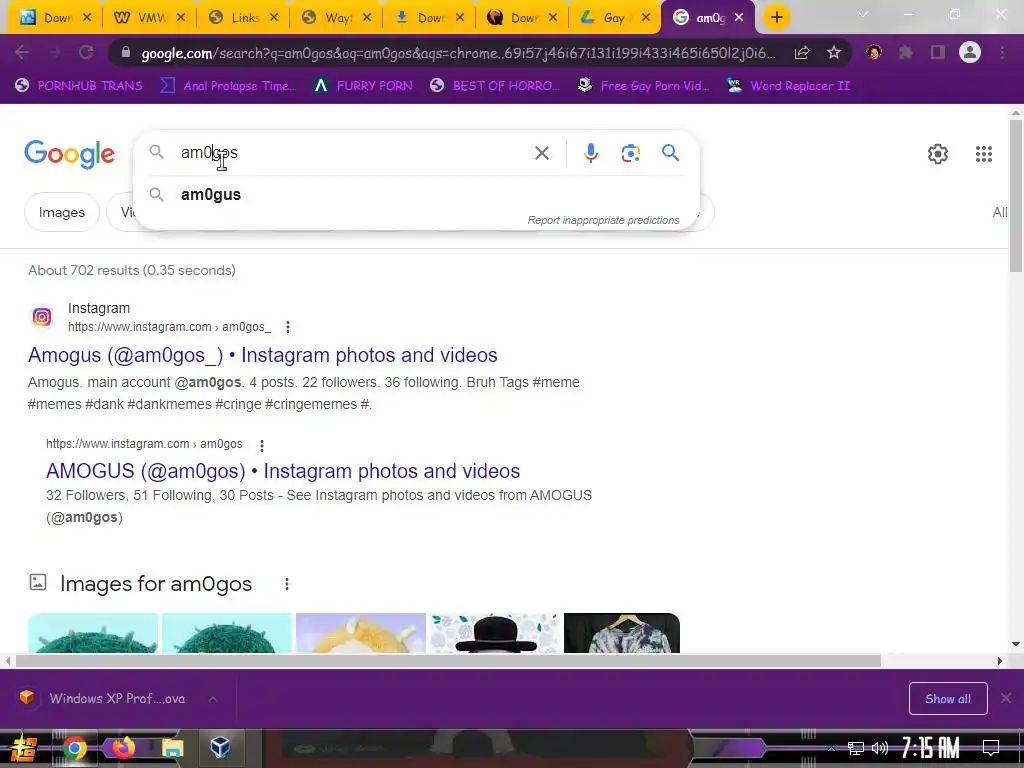1024x768 pixels.
Task: Open the notifications center icon
Action: coord(991,748)
